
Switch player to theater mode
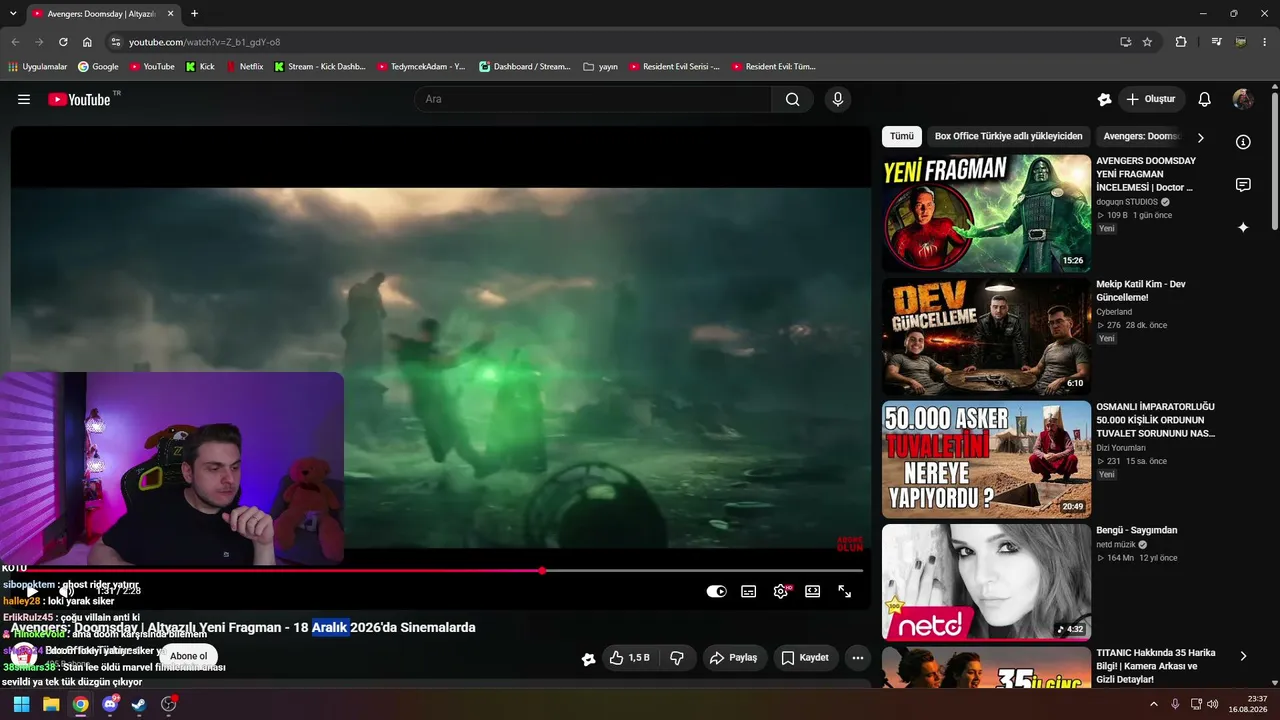click(813, 591)
